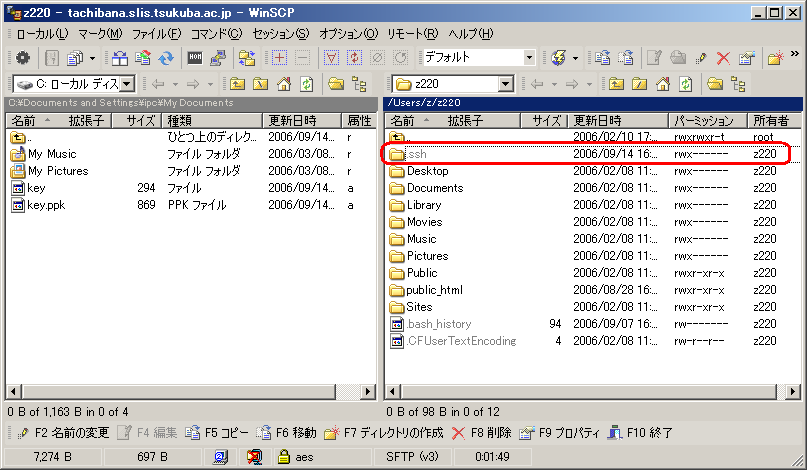The width and height of the screenshot is (807, 470).
Task: Click the local panel horizontal scrollbar thumb
Action: [x=179, y=392]
